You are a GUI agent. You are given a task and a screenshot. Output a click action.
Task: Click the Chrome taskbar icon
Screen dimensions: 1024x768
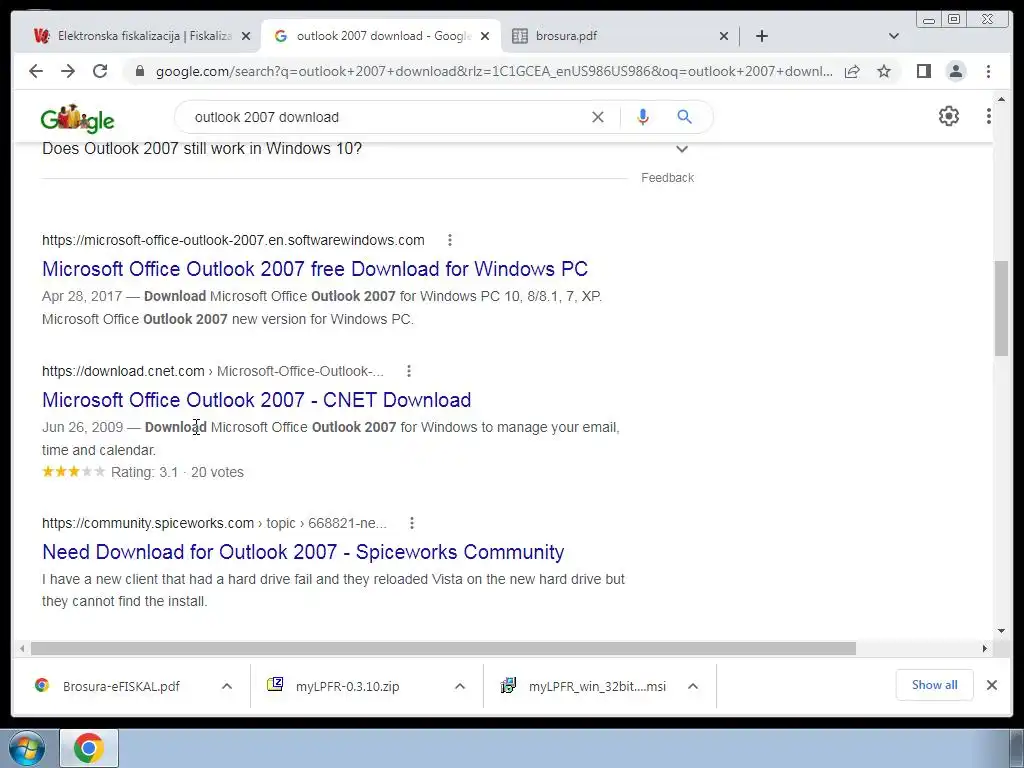click(89, 748)
